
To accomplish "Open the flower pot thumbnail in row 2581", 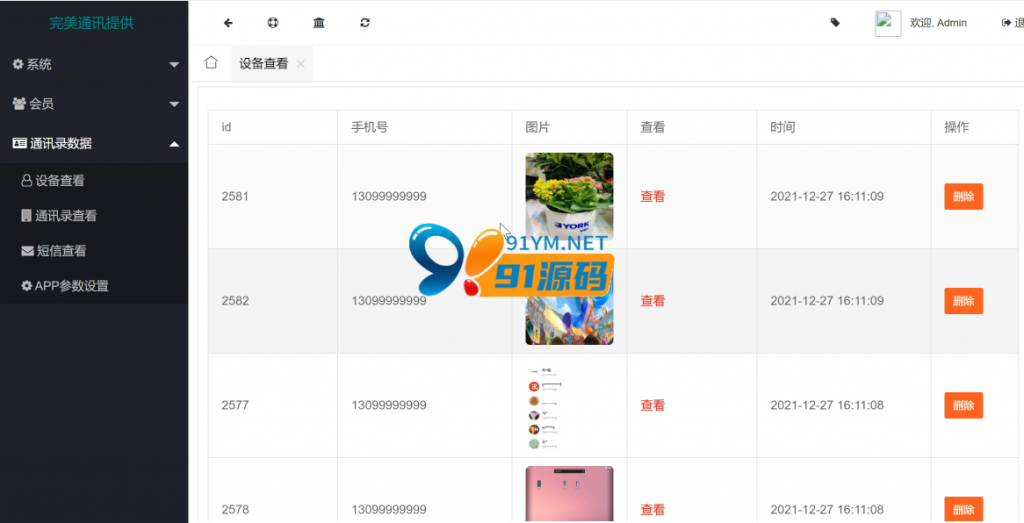I will (x=569, y=197).
